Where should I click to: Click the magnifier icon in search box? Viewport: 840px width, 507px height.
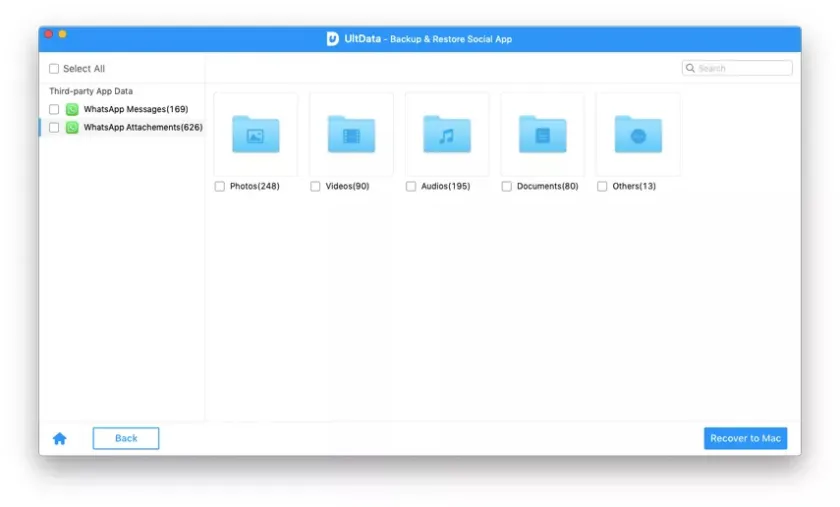[x=690, y=68]
